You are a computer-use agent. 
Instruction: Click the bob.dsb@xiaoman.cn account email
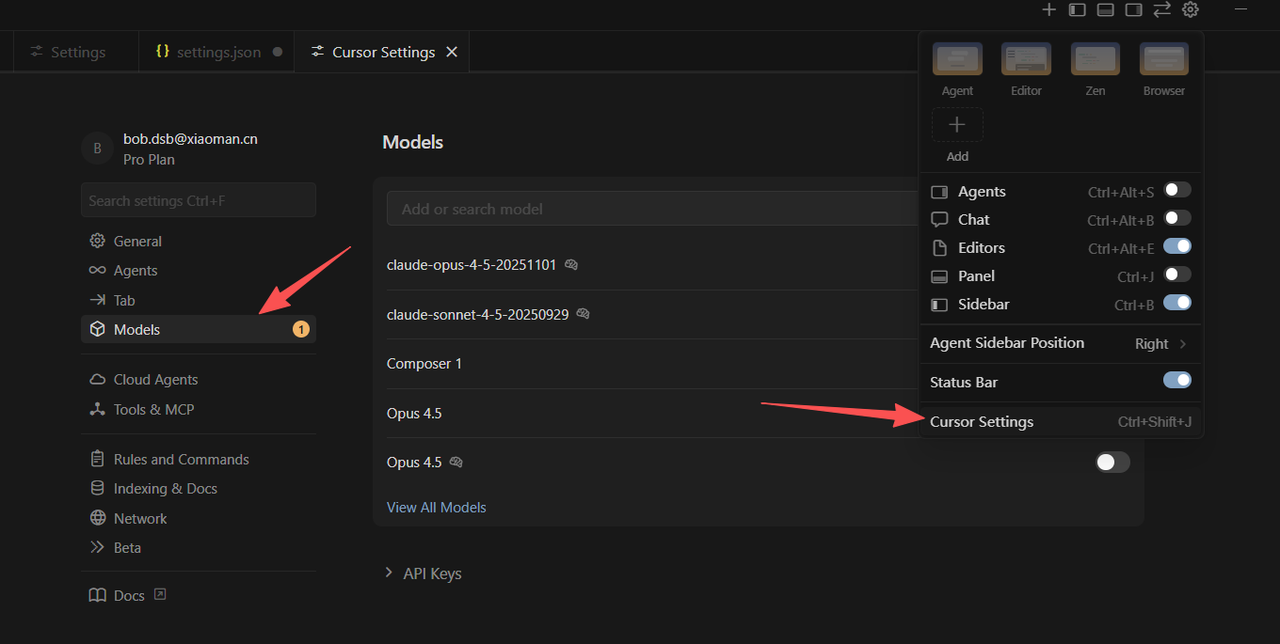point(190,139)
